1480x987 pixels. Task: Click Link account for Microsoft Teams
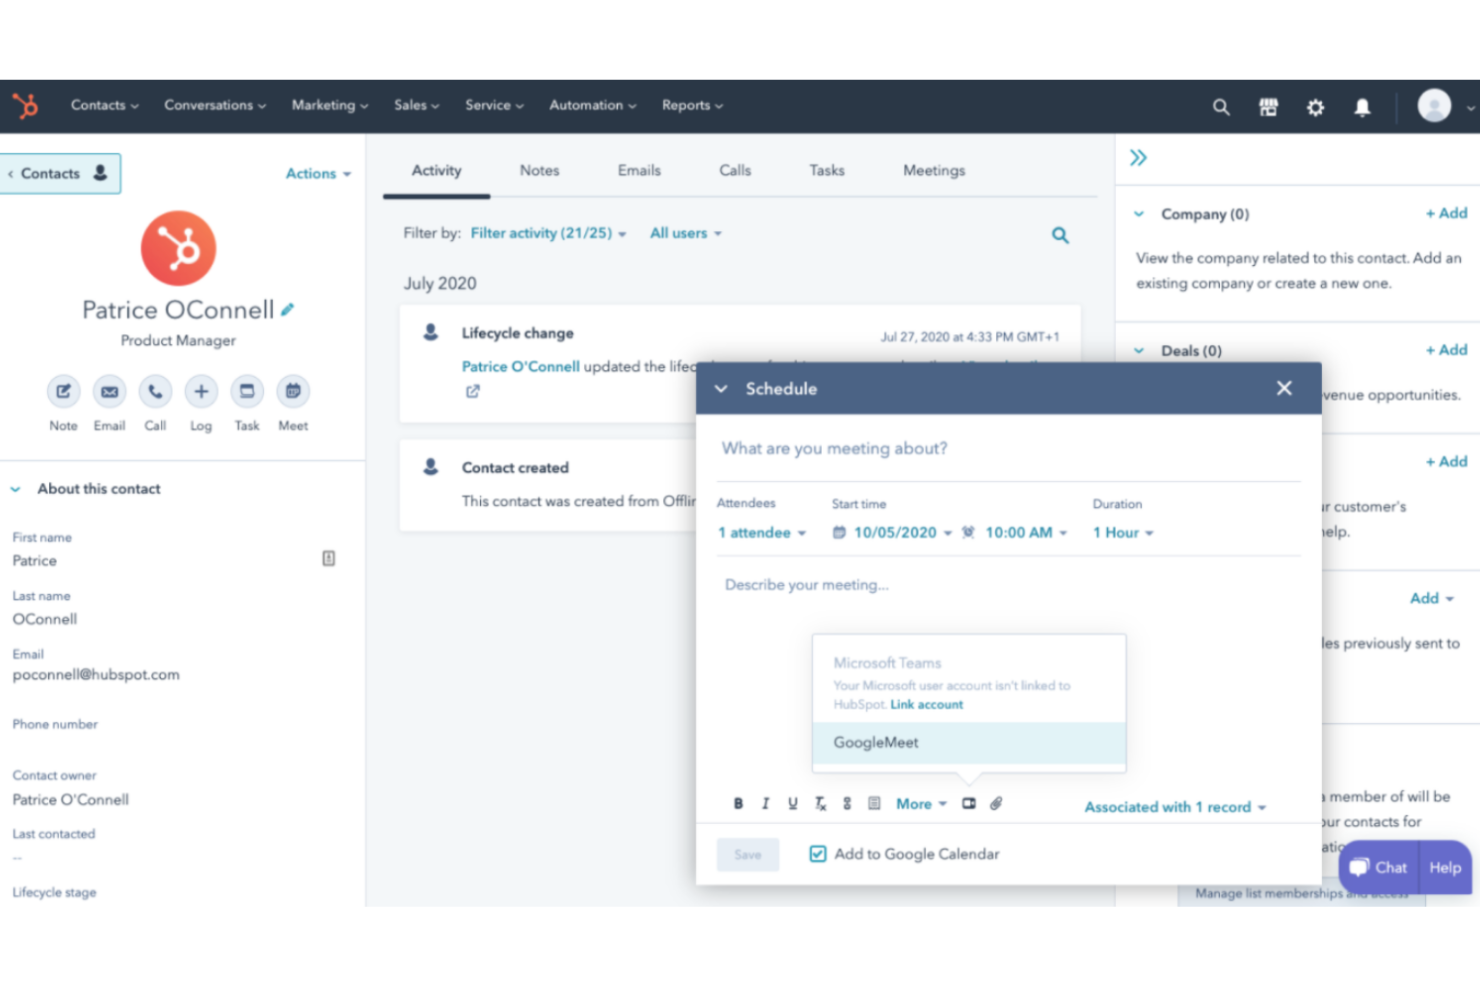point(927,705)
